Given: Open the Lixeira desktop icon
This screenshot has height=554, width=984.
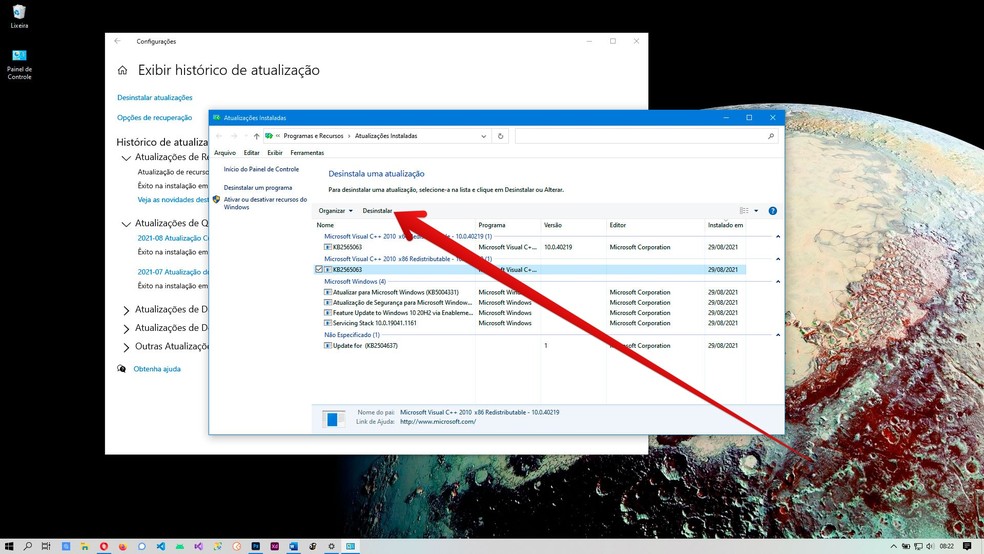Looking at the screenshot, I should coord(19,16).
